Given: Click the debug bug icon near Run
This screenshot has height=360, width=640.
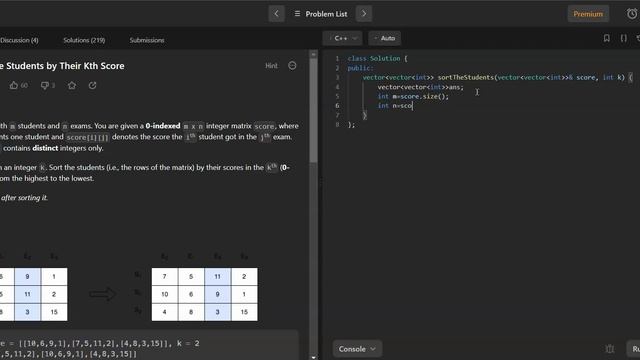Looking at the screenshot, I should pyautogui.click(x=610, y=349).
